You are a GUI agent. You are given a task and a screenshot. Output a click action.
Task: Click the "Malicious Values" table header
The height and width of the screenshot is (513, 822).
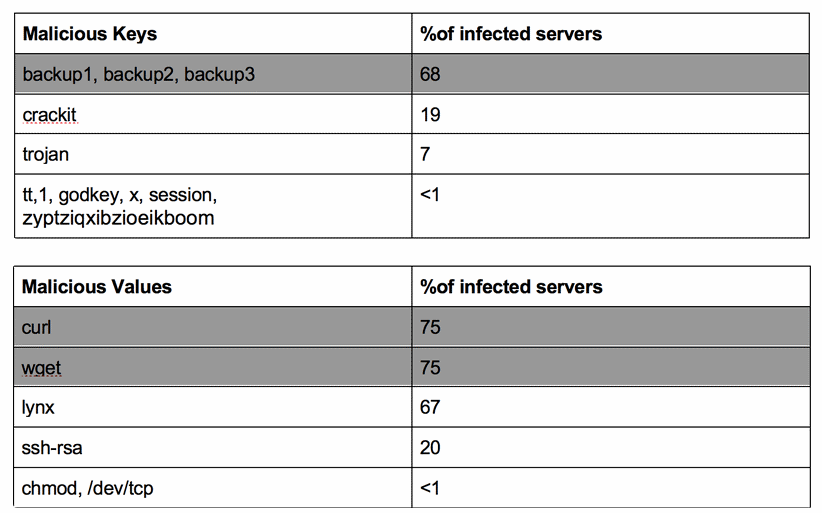pos(97,287)
